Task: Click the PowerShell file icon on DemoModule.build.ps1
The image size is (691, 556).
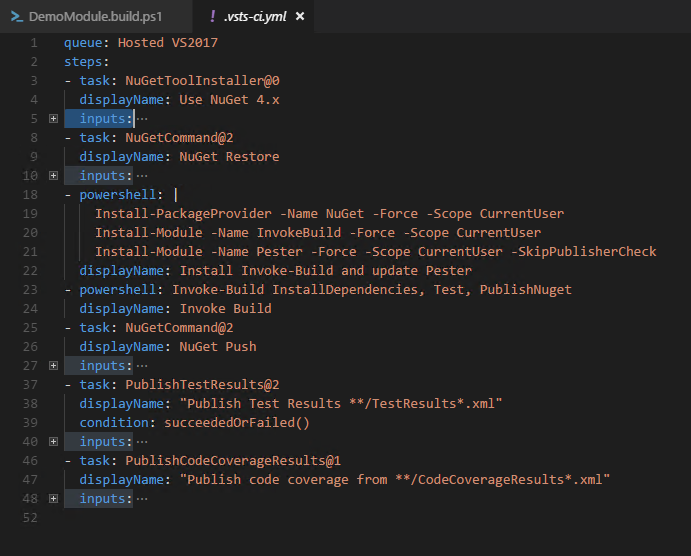Action: coord(17,17)
